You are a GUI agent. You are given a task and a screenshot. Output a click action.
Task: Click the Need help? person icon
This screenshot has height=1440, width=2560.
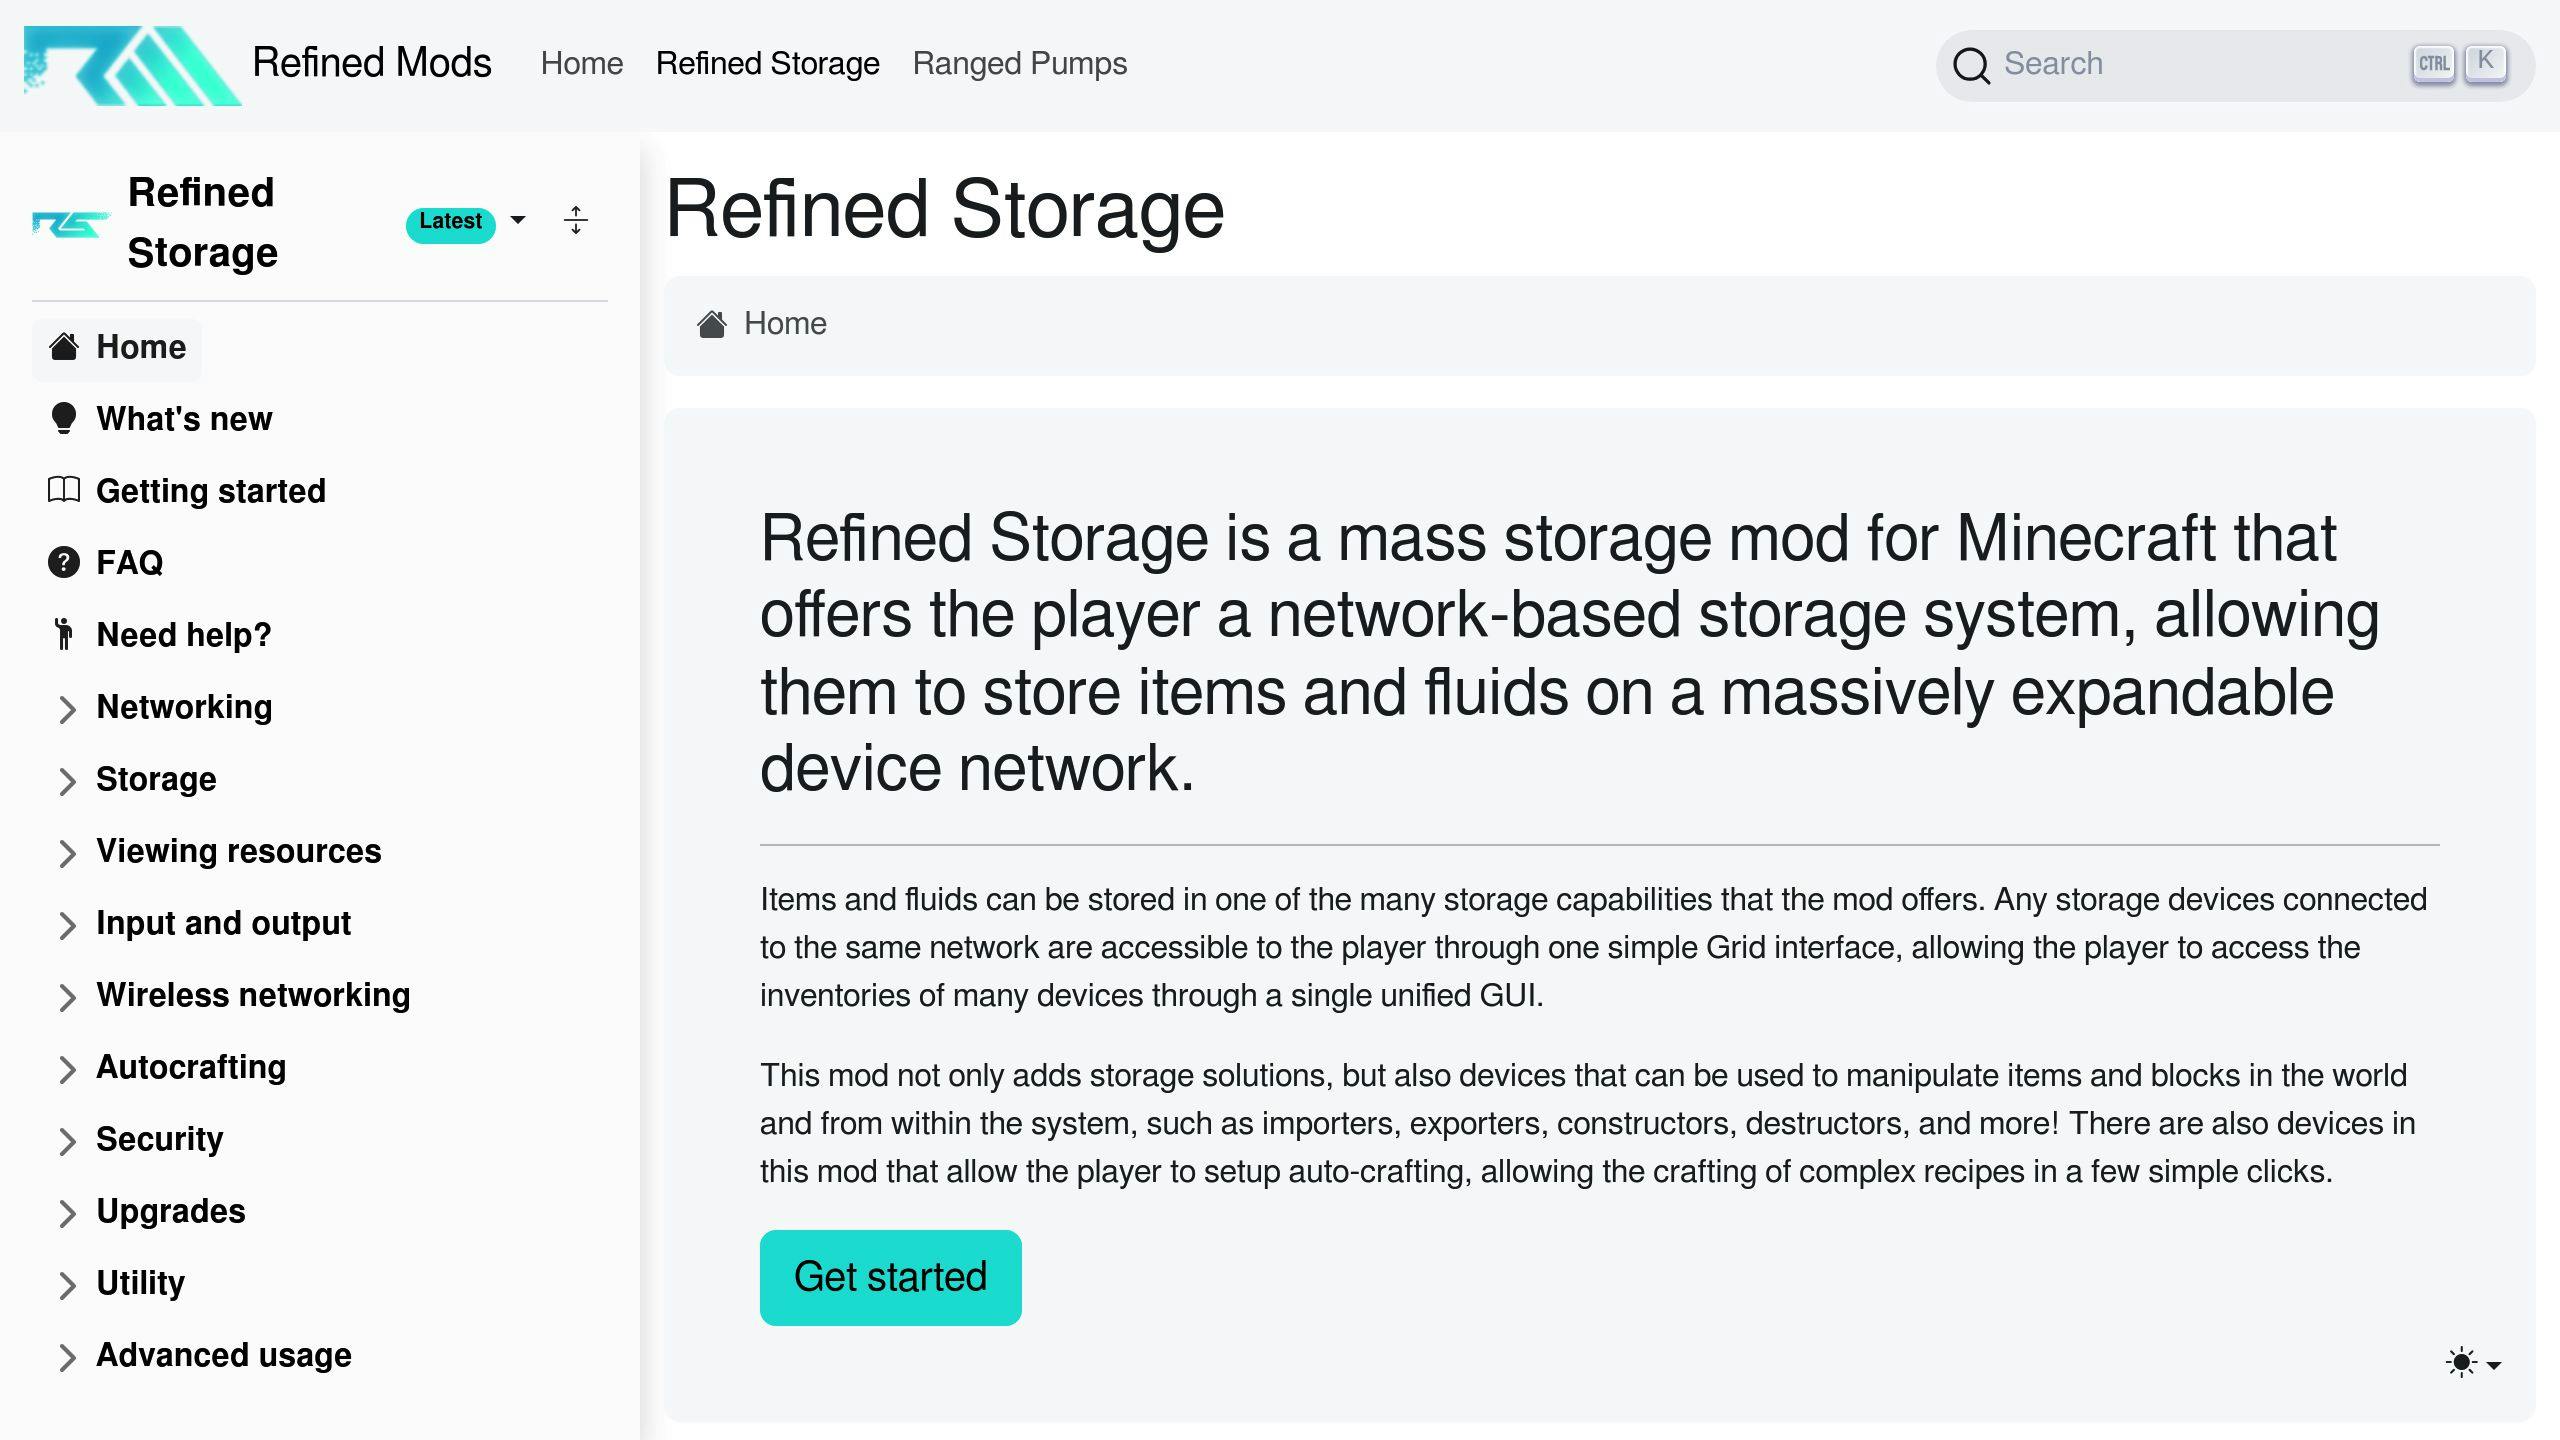pyautogui.click(x=65, y=635)
